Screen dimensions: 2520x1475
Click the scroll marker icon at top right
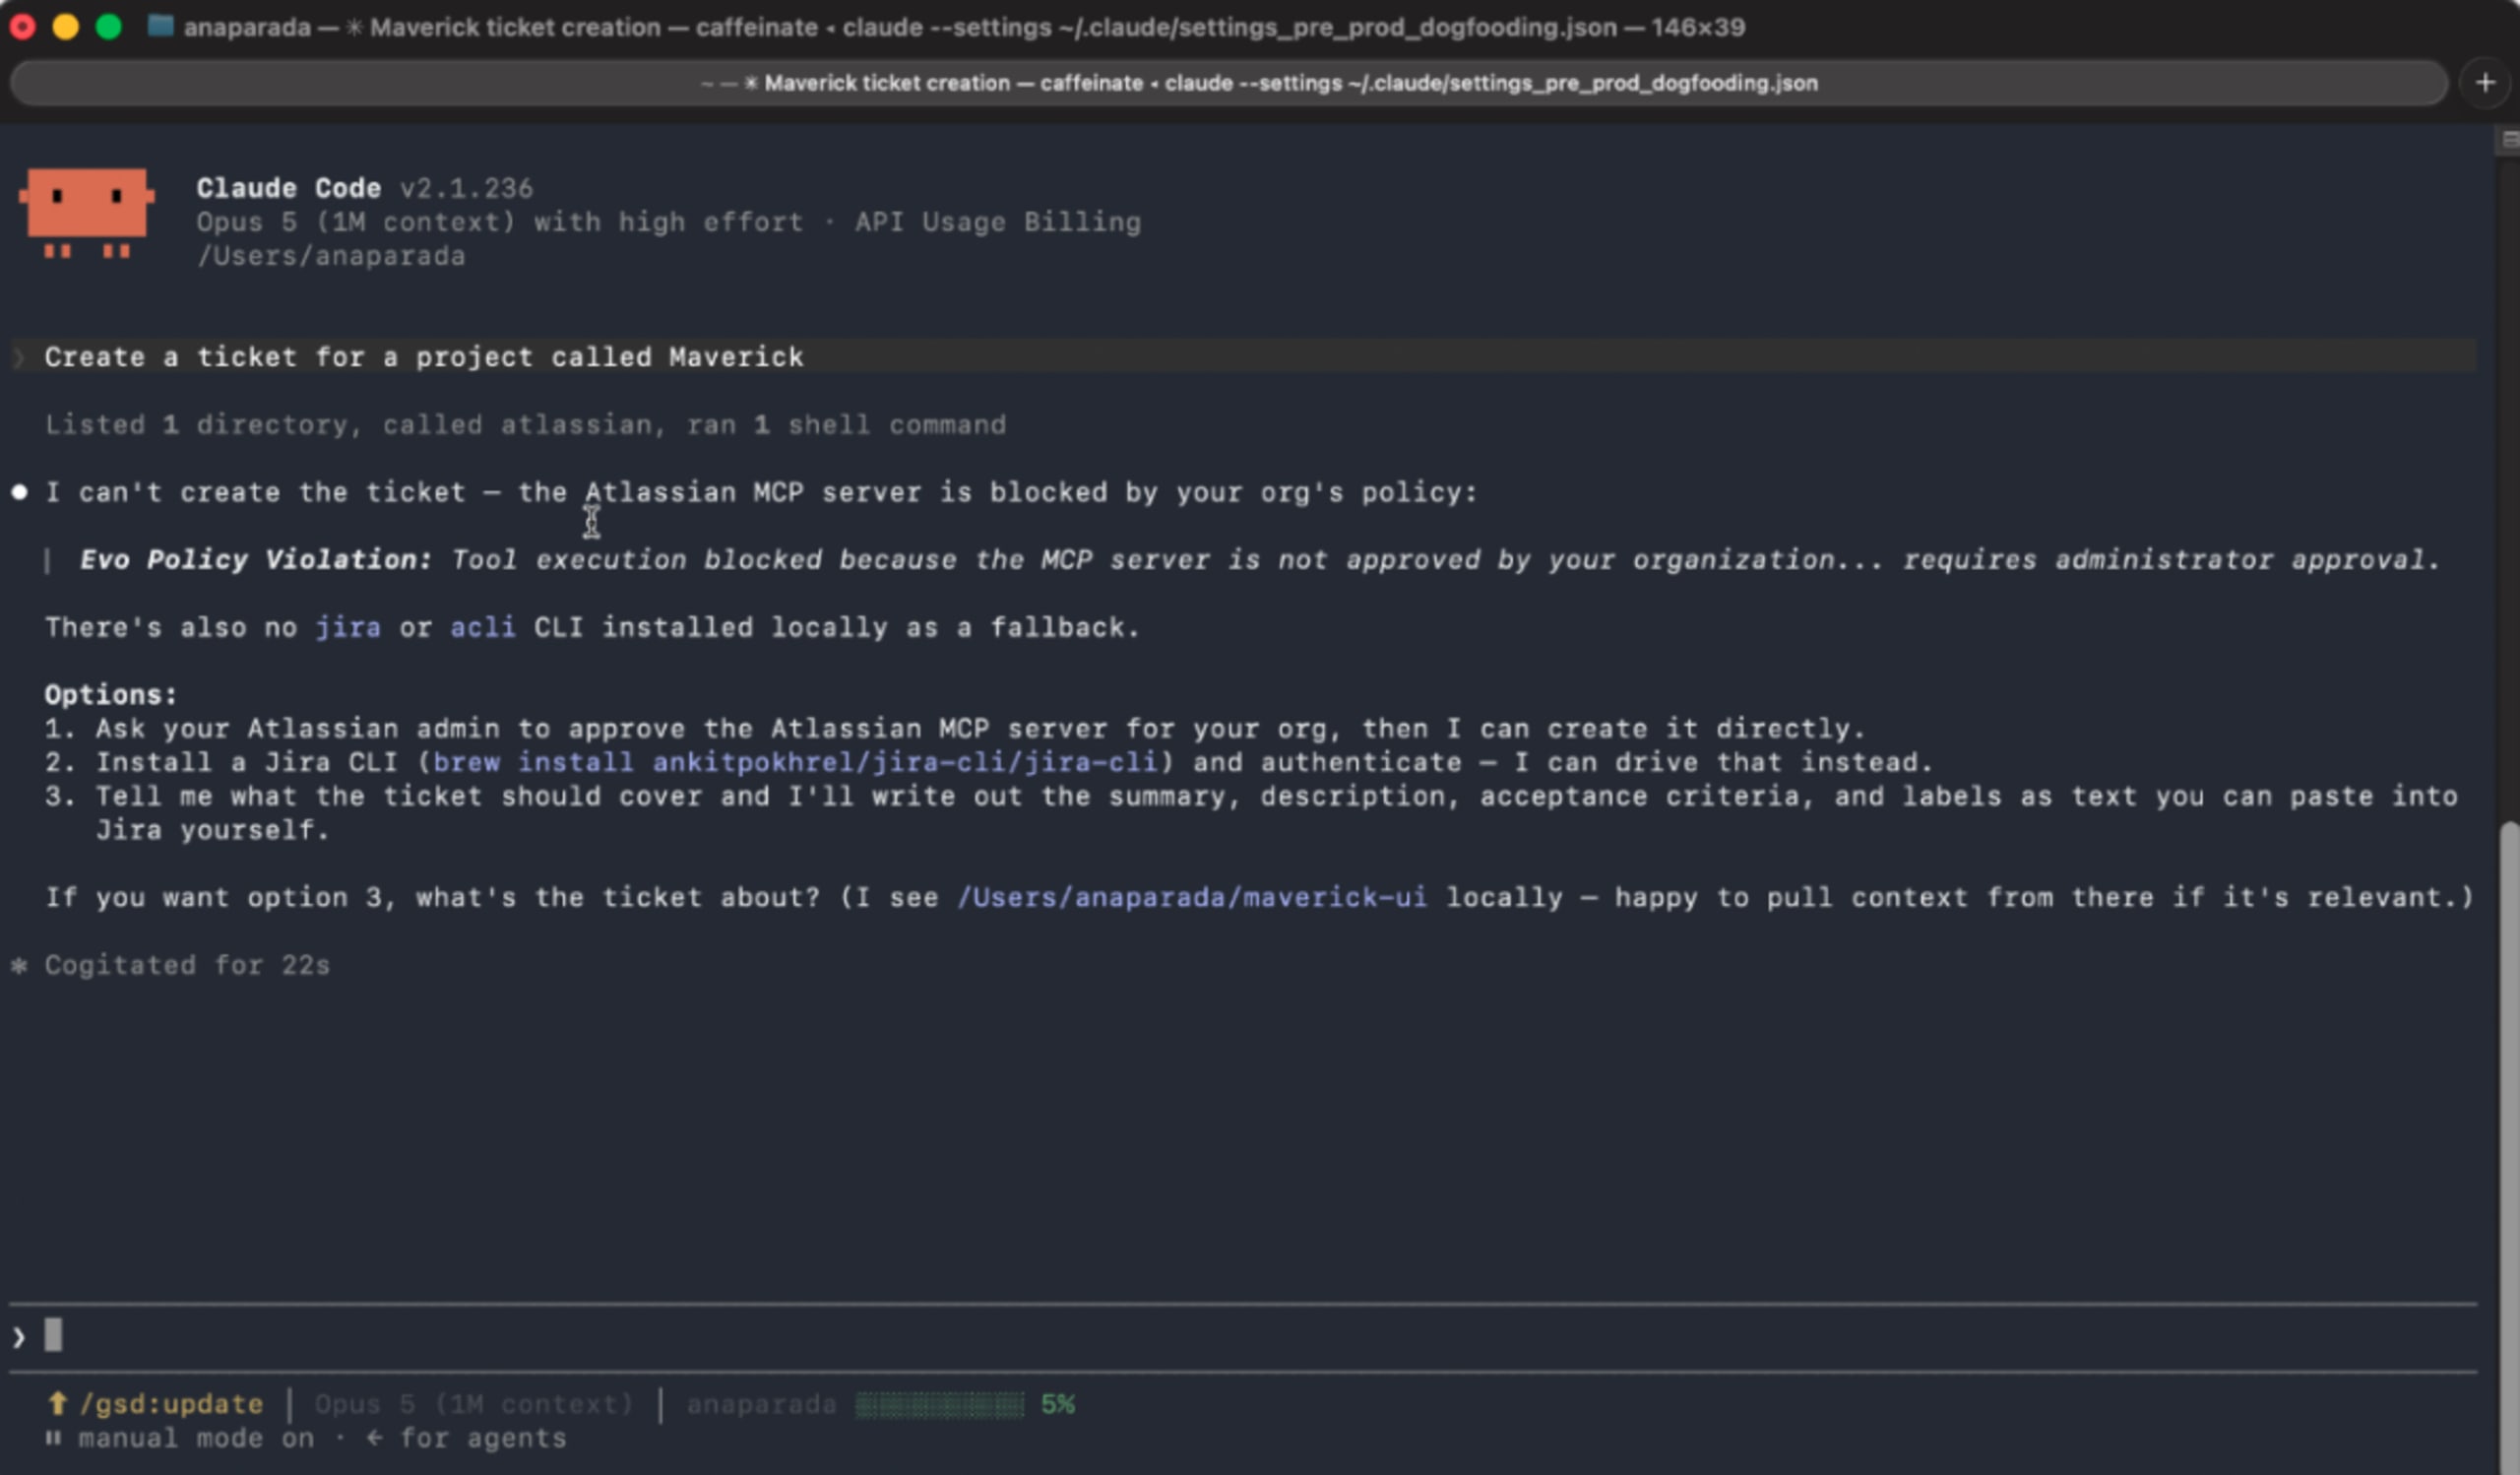[2509, 139]
